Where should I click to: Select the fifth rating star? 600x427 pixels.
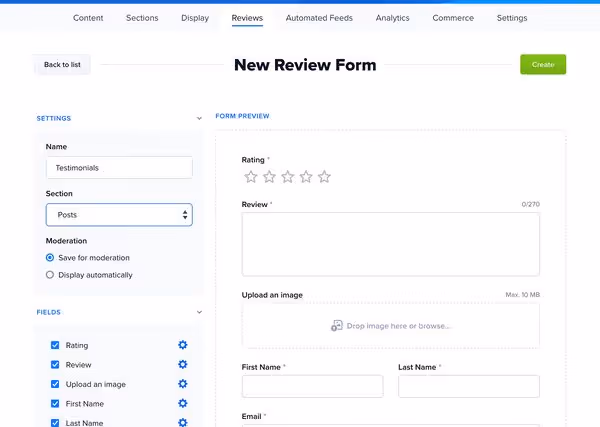click(x=324, y=177)
